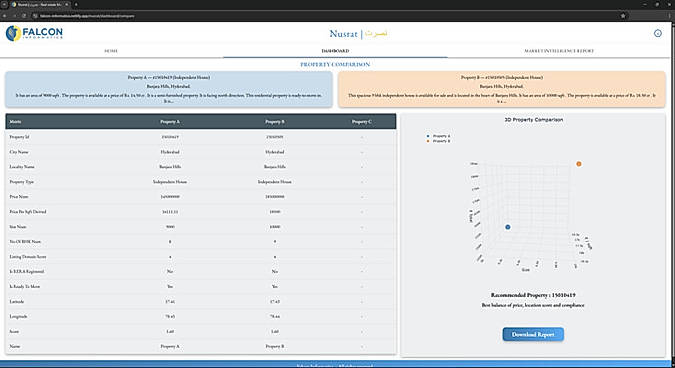This screenshot has height=368, width=675.
Task: Click the Metric column header
Action: [15, 122]
